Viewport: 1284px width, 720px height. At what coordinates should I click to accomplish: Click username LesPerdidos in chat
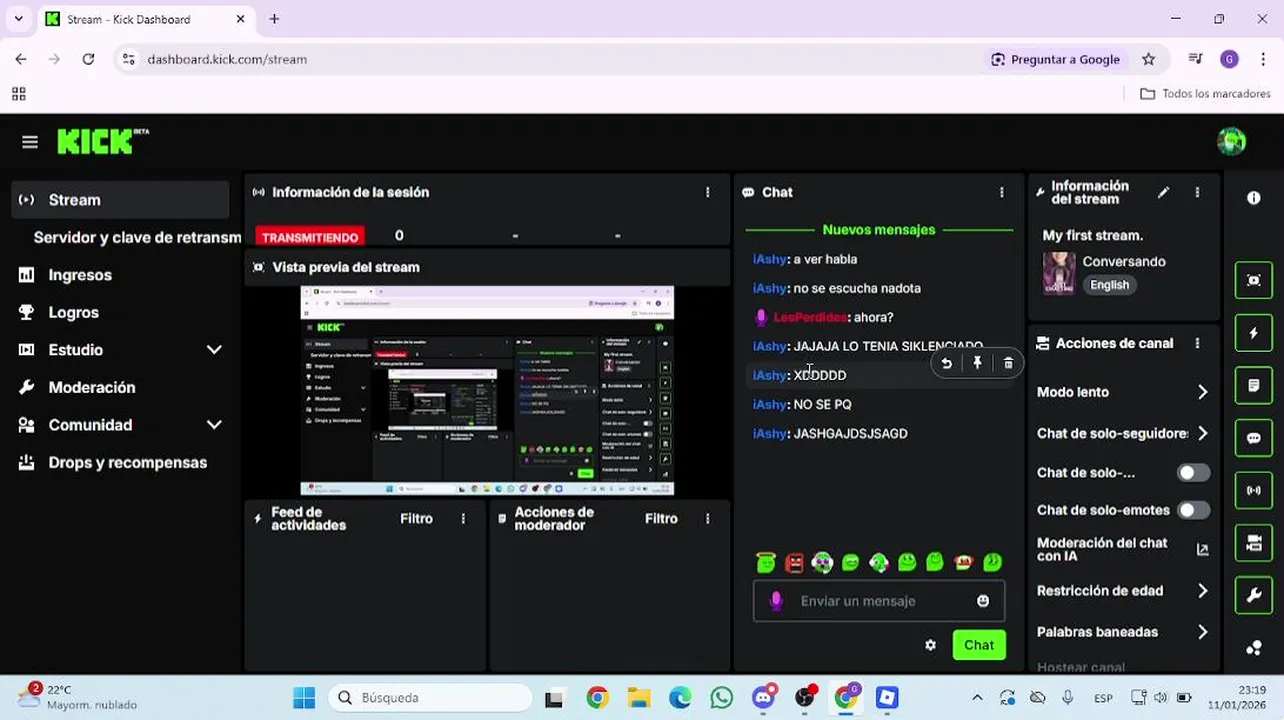[810, 317]
